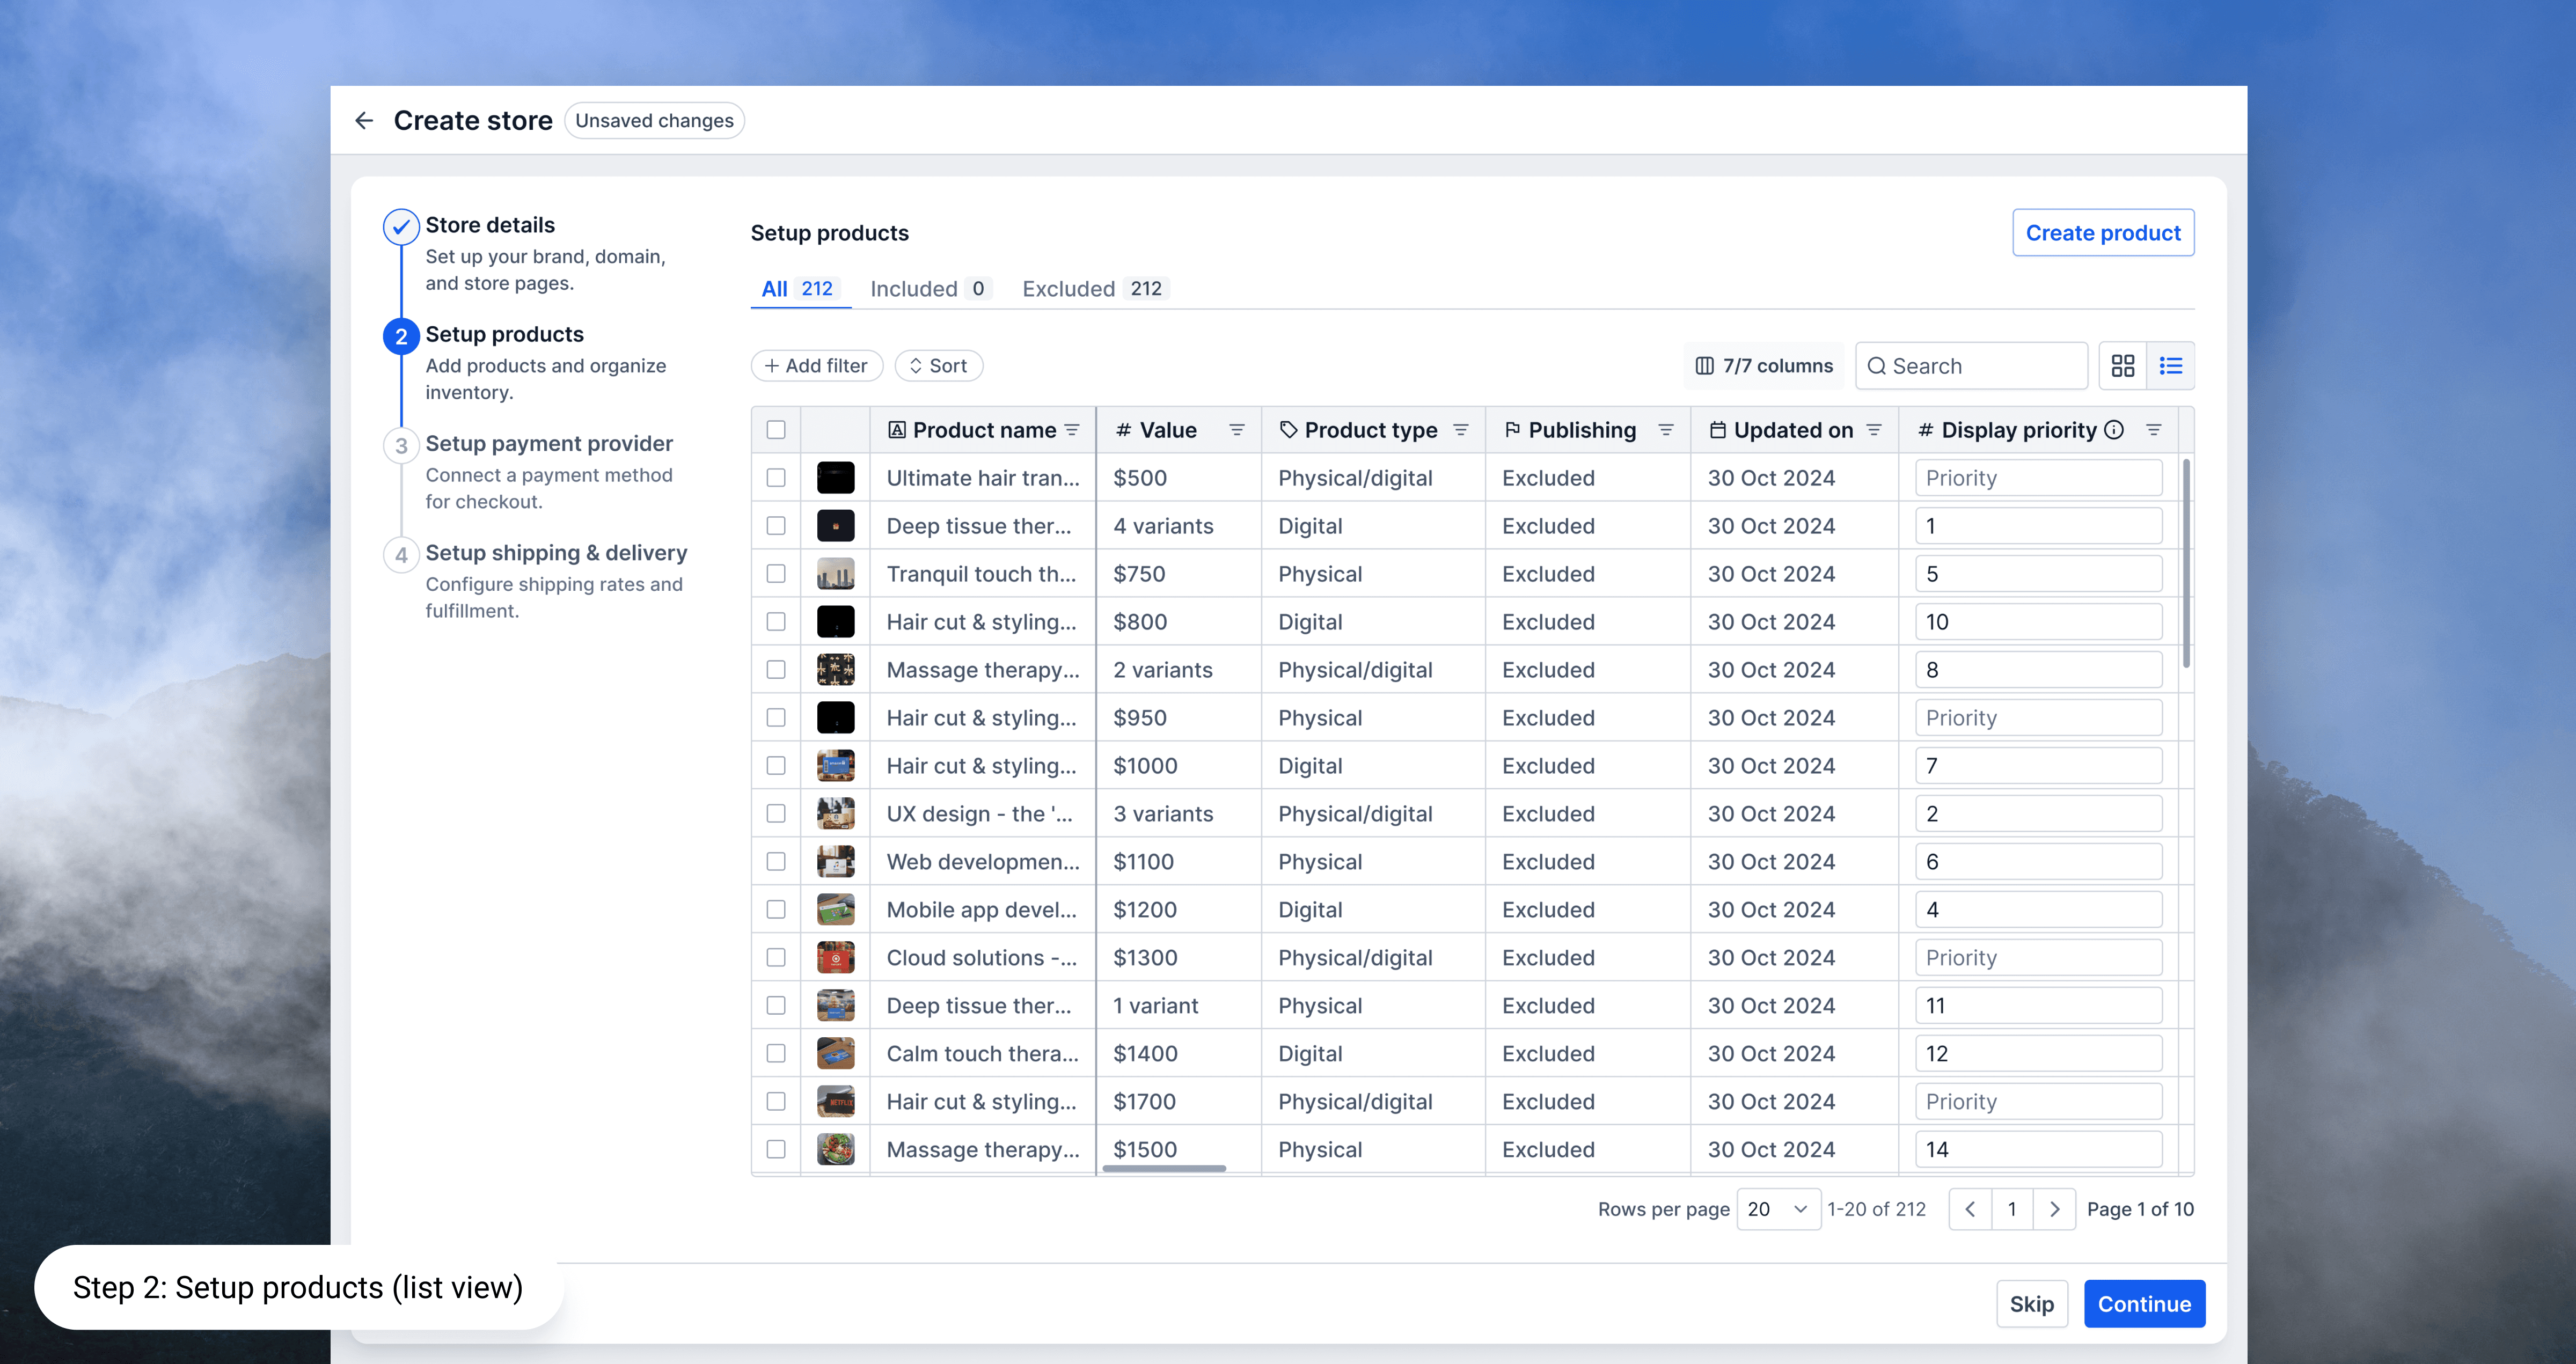Go to next page arrow

point(2054,1209)
